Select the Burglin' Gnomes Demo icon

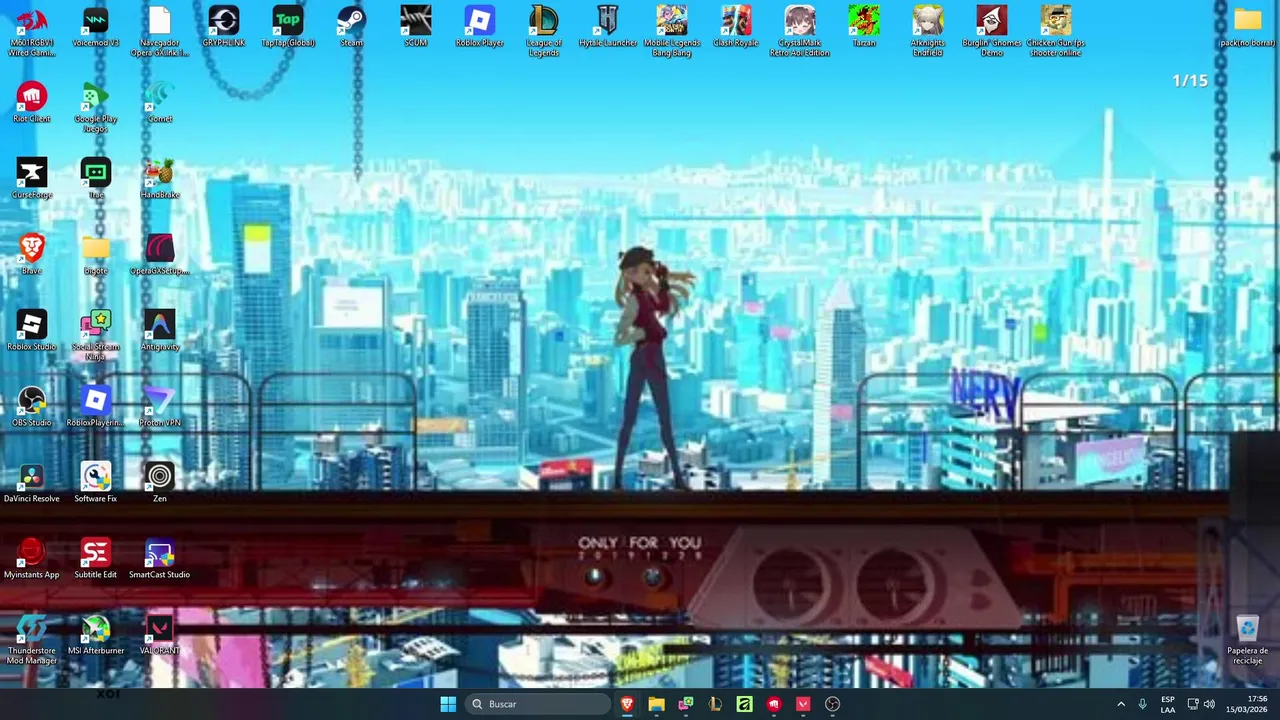coord(992,31)
